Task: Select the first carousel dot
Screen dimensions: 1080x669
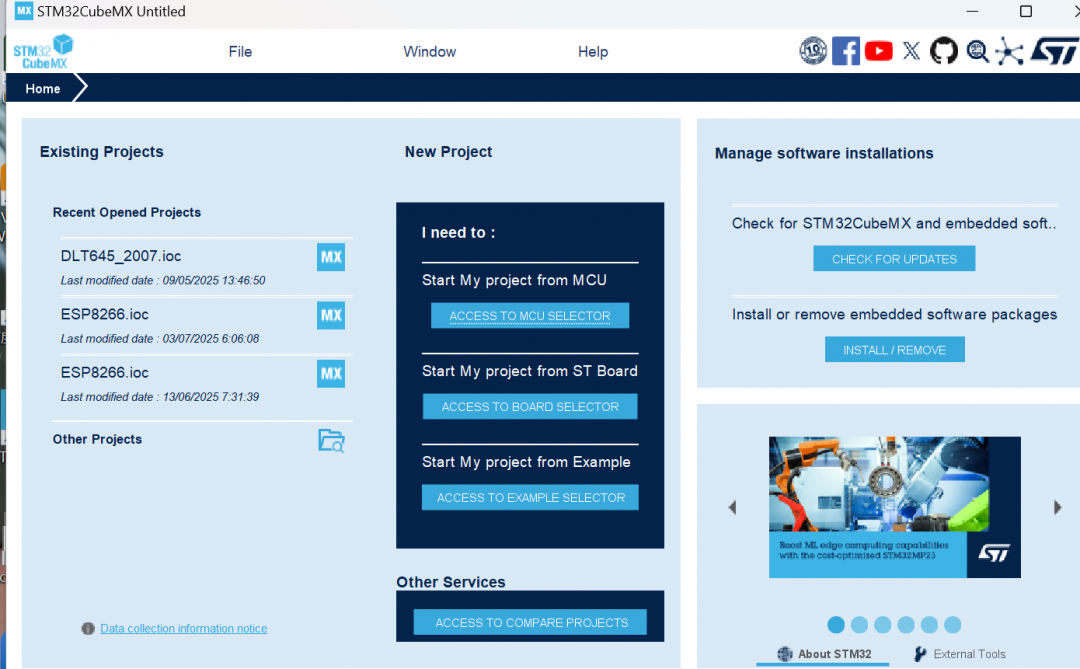Action: (836, 625)
